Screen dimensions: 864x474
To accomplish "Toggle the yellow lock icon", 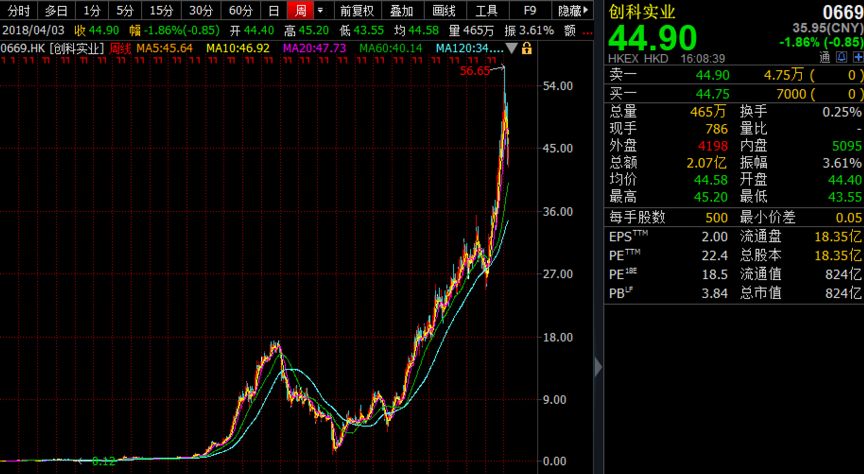I will point(527,49).
